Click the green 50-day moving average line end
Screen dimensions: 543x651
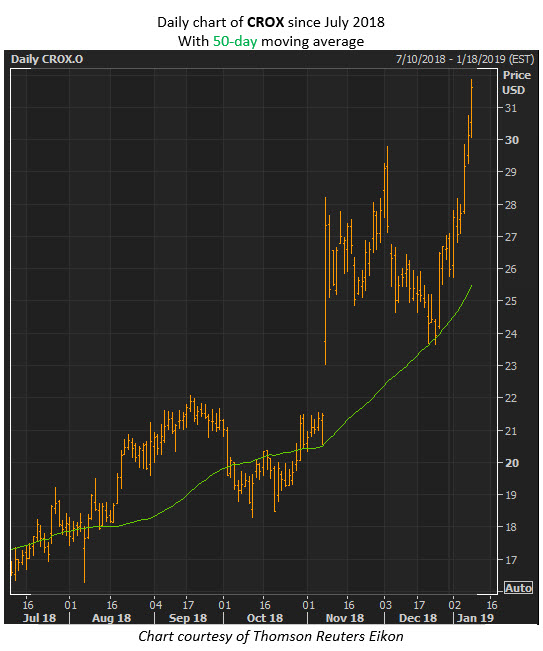coord(471,286)
